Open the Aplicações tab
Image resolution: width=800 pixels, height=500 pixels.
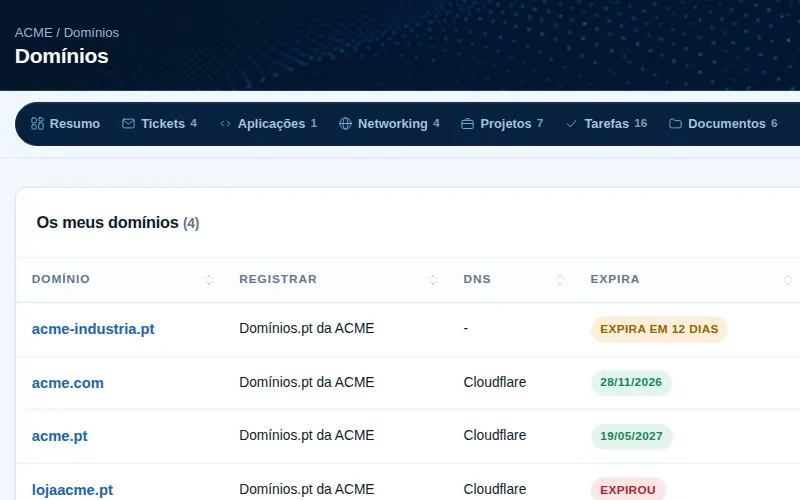point(268,123)
